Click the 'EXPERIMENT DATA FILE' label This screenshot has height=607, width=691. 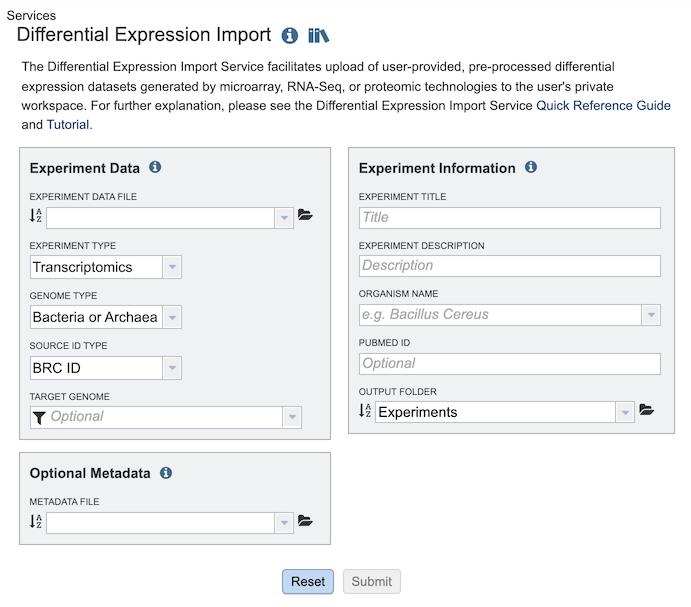(83, 197)
